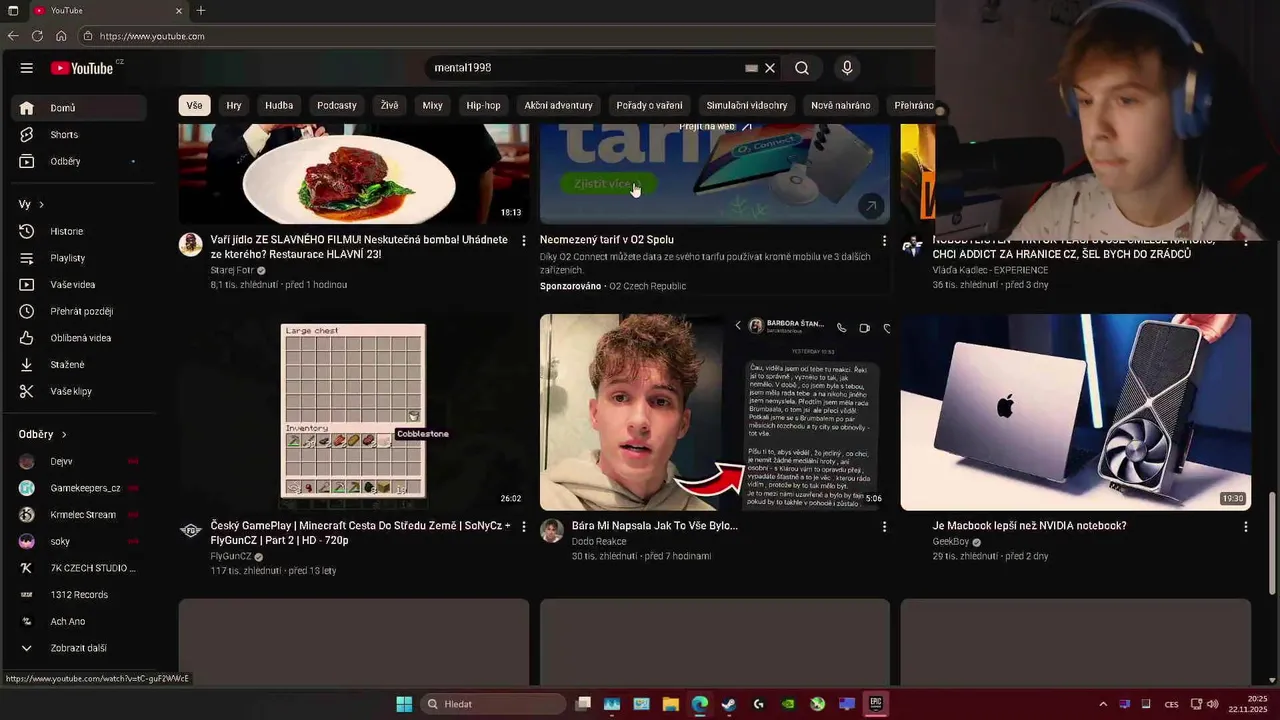Select the Mixy filter chip
Screen dimensions: 1280x720
(x=433, y=105)
